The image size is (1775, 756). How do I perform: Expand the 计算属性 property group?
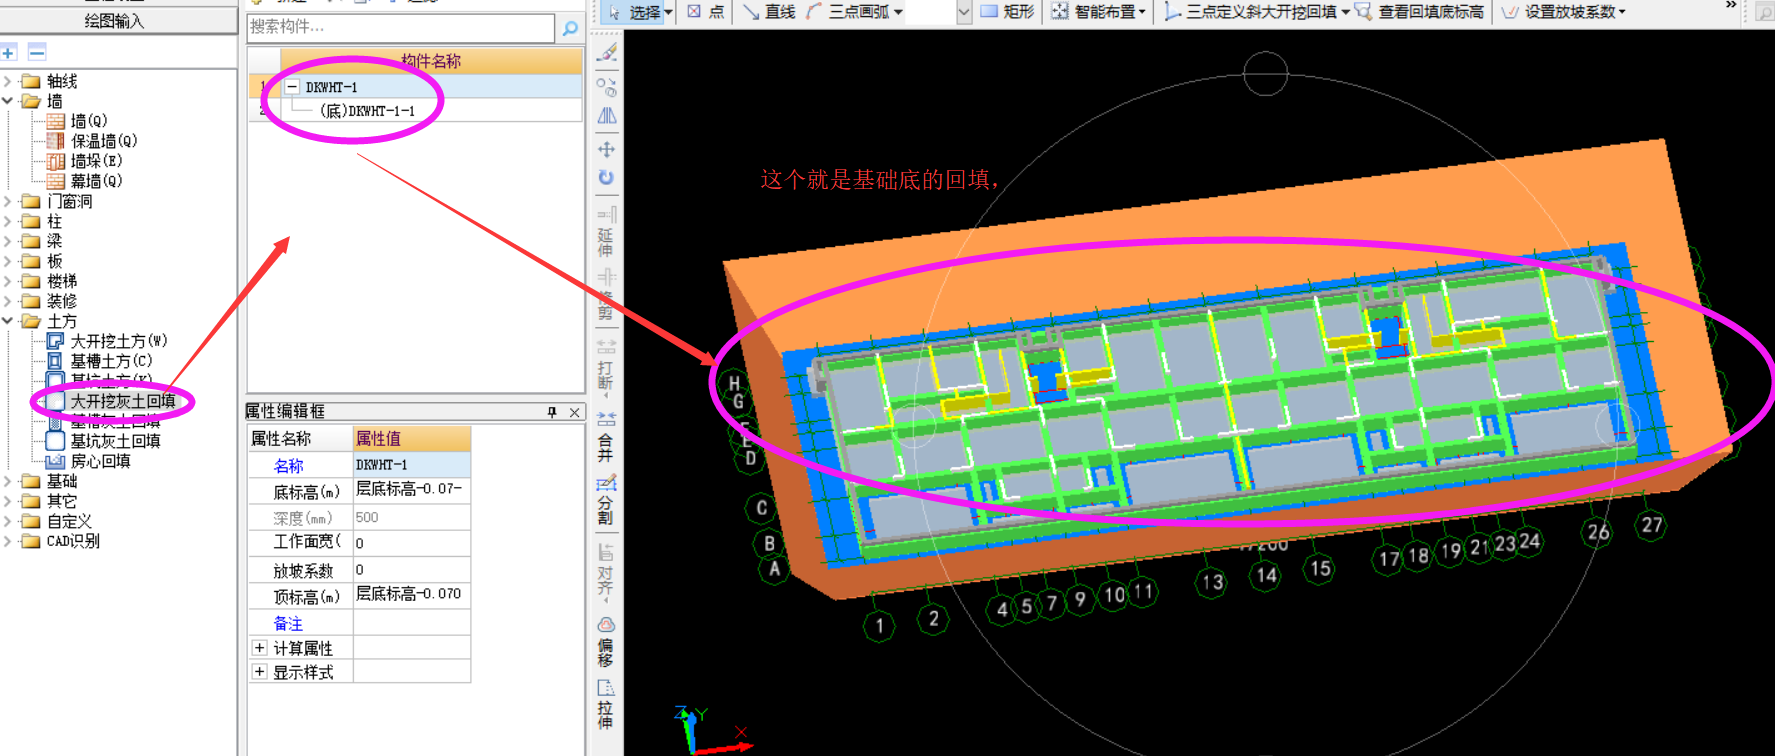tap(260, 648)
